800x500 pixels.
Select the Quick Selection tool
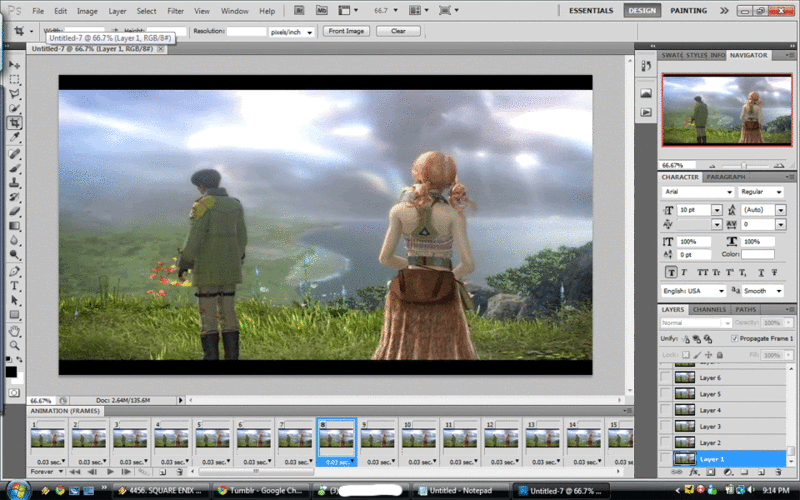(x=14, y=108)
